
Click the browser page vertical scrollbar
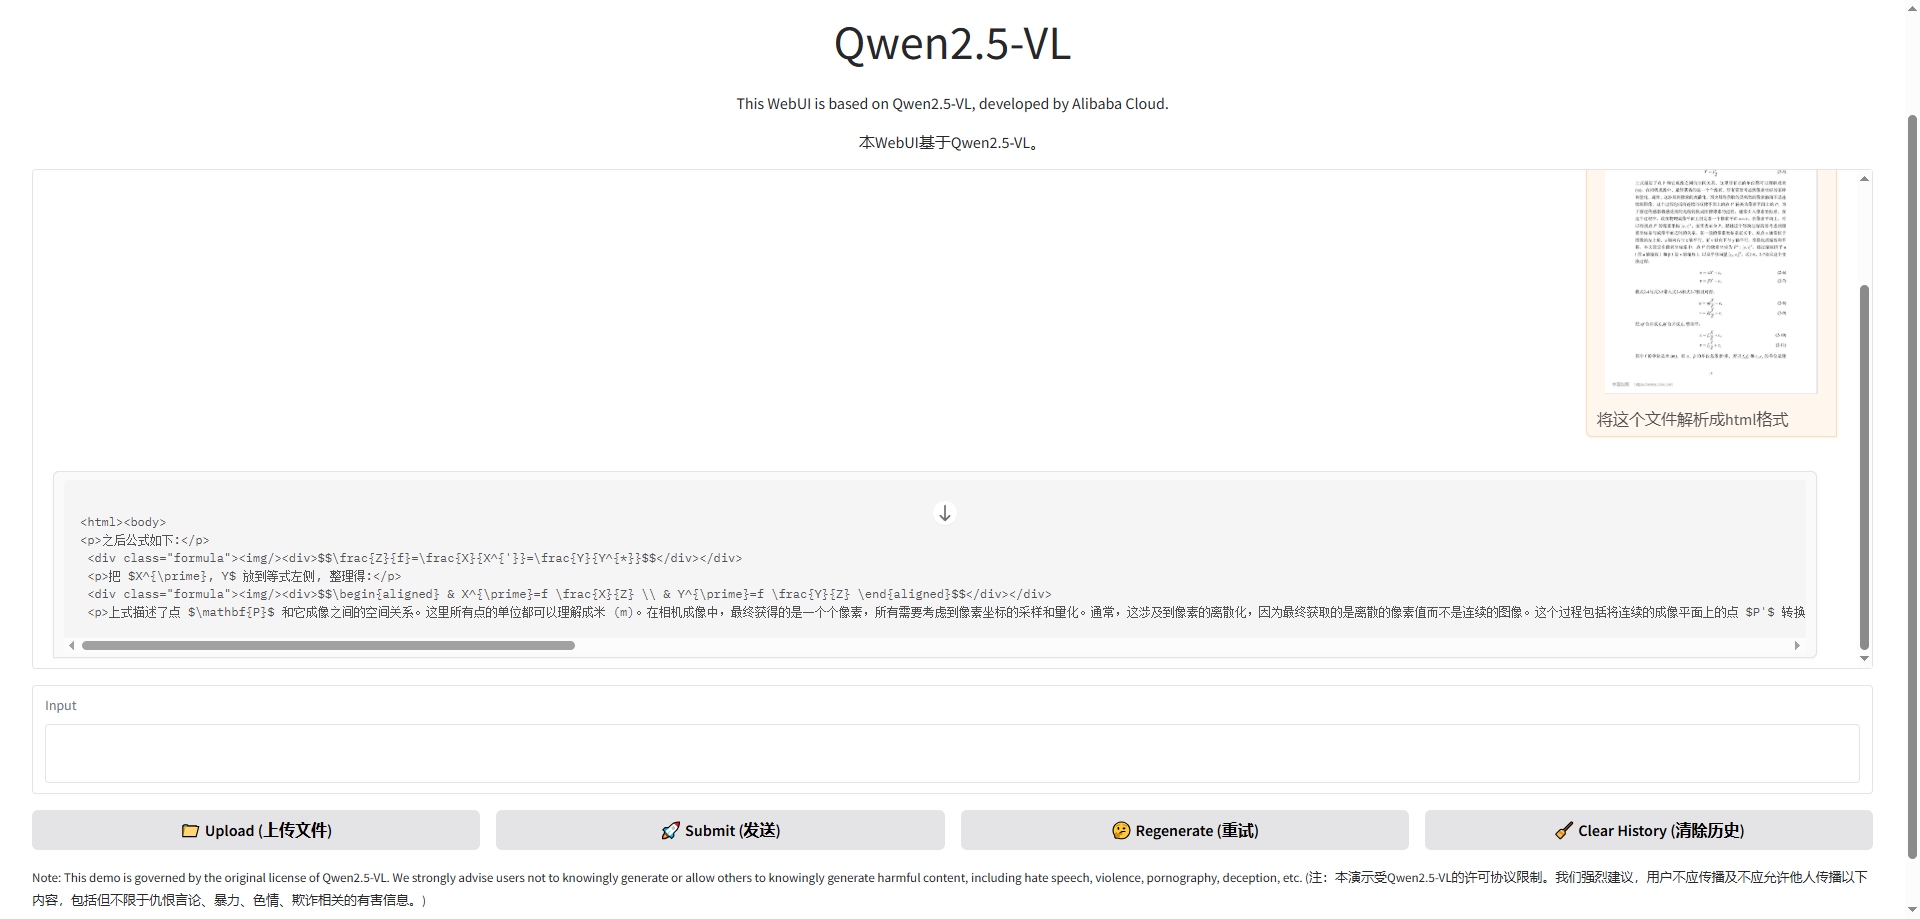point(1912,486)
